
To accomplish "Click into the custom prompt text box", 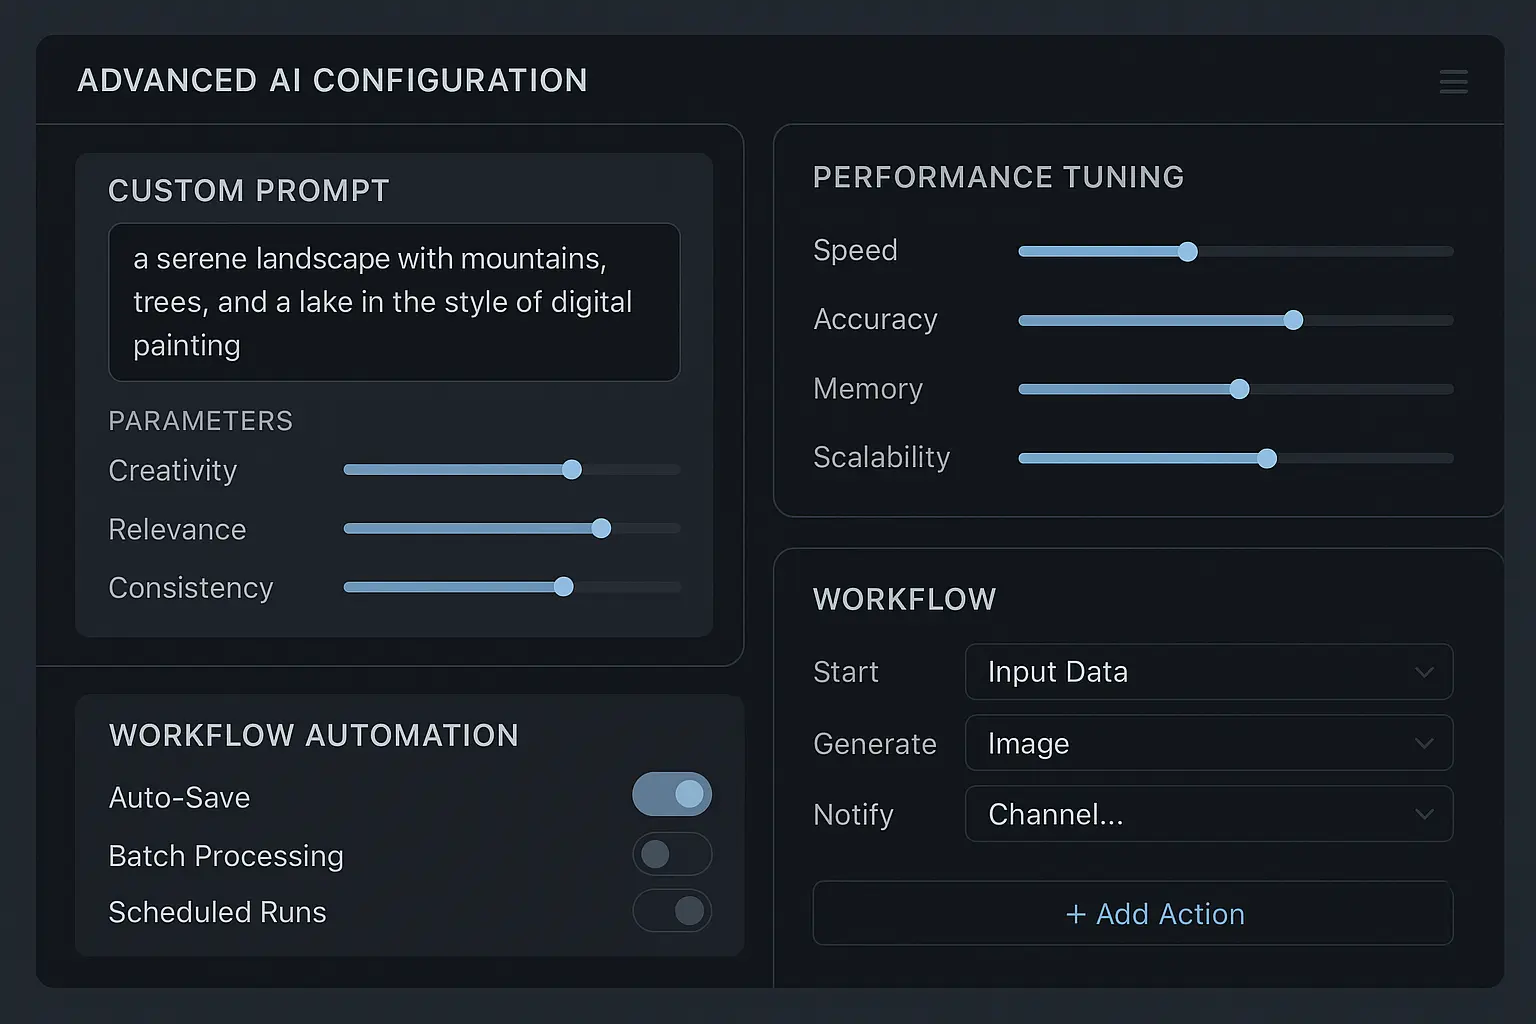I will (x=394, y=302).
